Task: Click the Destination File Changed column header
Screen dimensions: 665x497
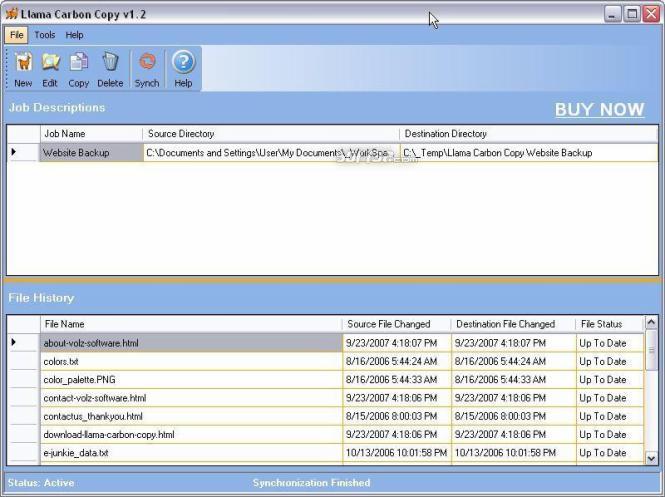Action: click(x=513, y=324)
